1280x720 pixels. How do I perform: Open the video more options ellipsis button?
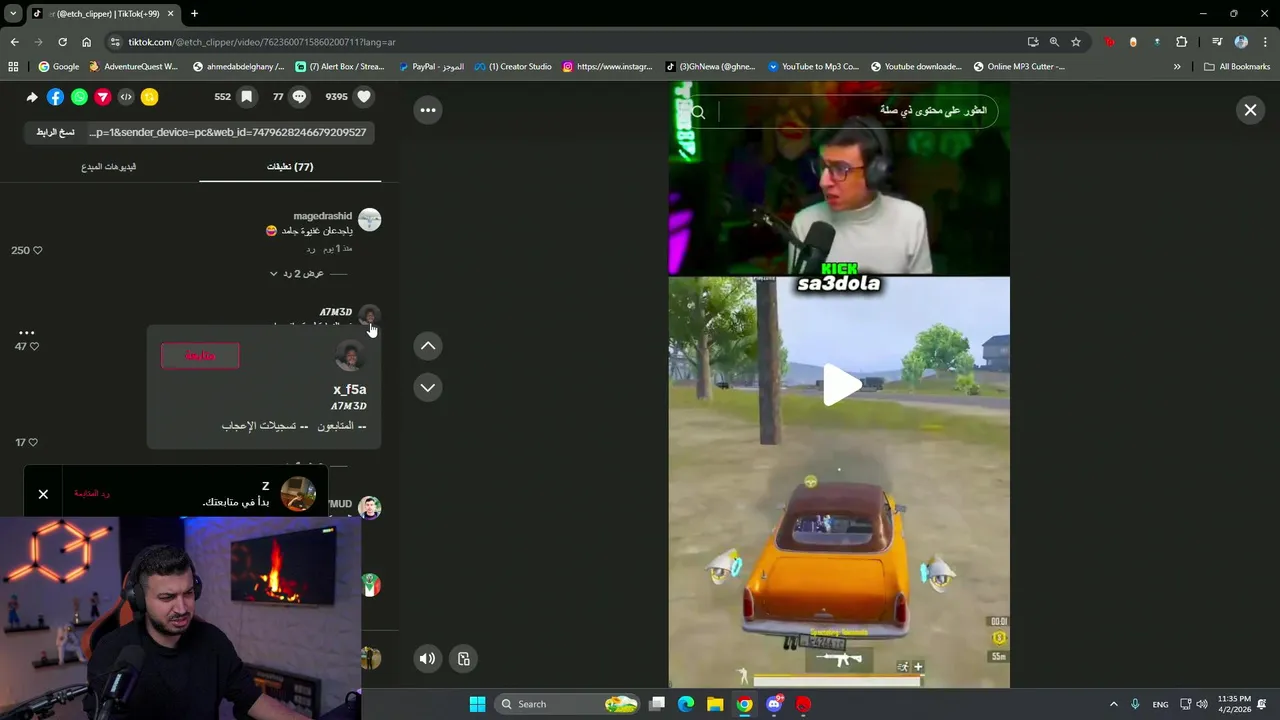(x=428, y=110)
